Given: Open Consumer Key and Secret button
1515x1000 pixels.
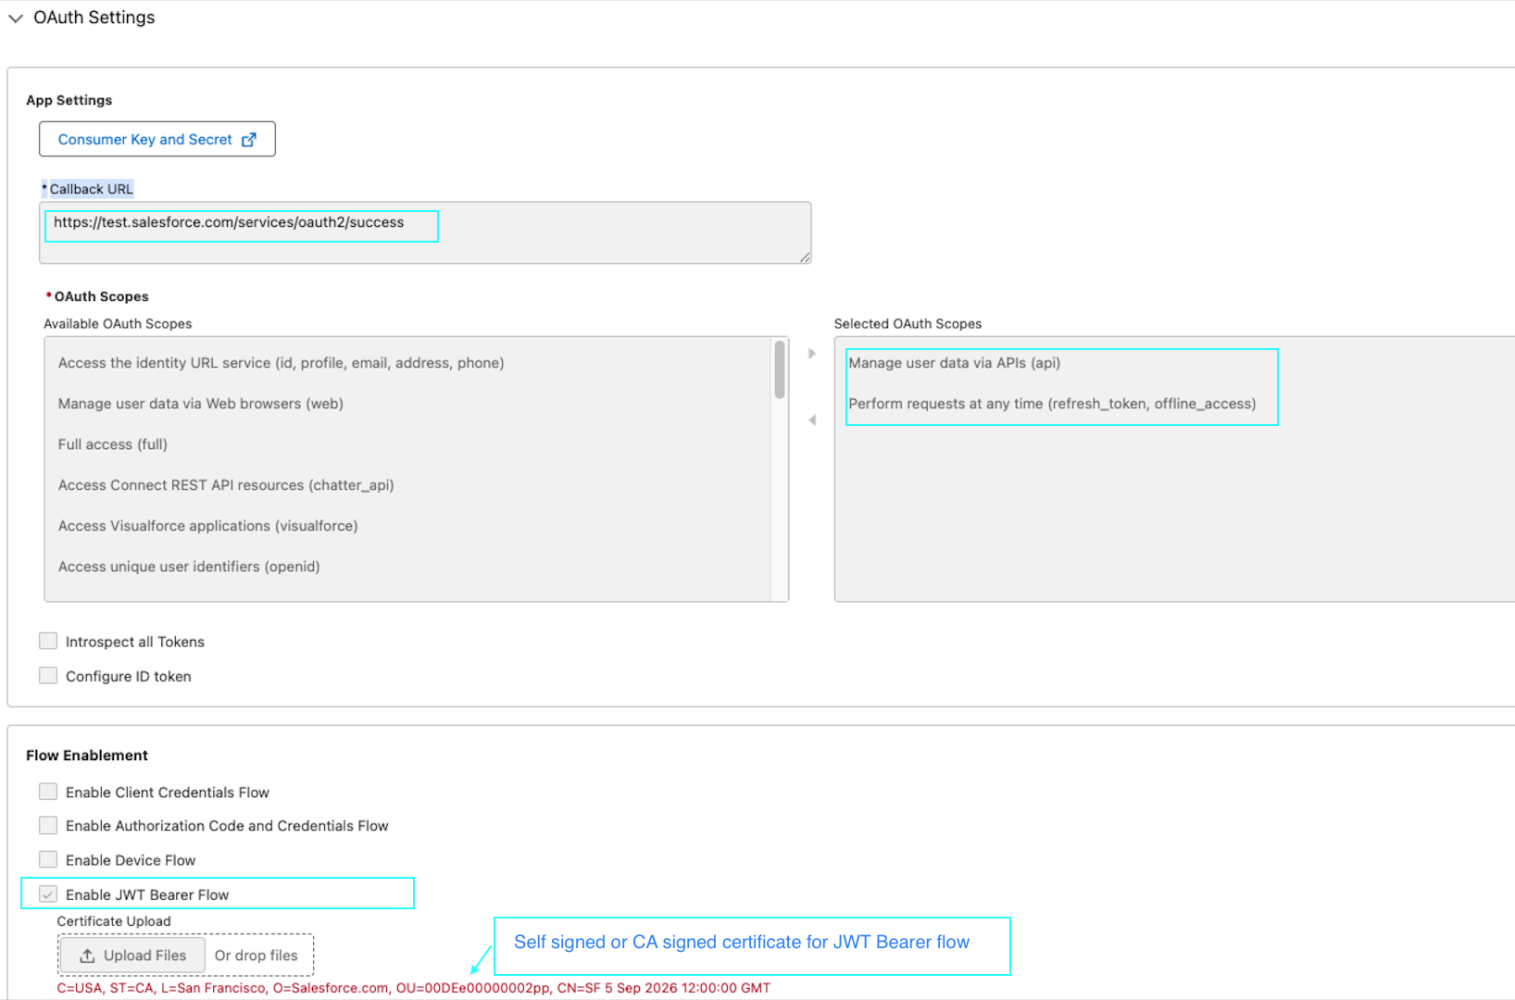Looking at the screenshot, I should tap(144, 139).
